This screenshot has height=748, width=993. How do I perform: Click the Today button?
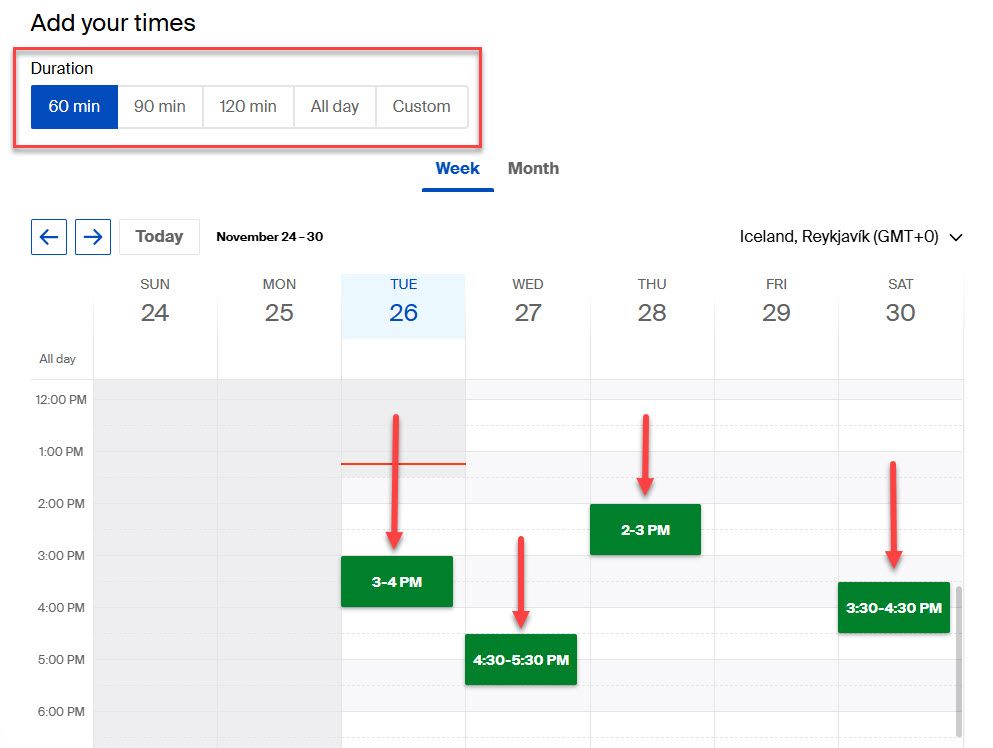(x=158, y=237)
